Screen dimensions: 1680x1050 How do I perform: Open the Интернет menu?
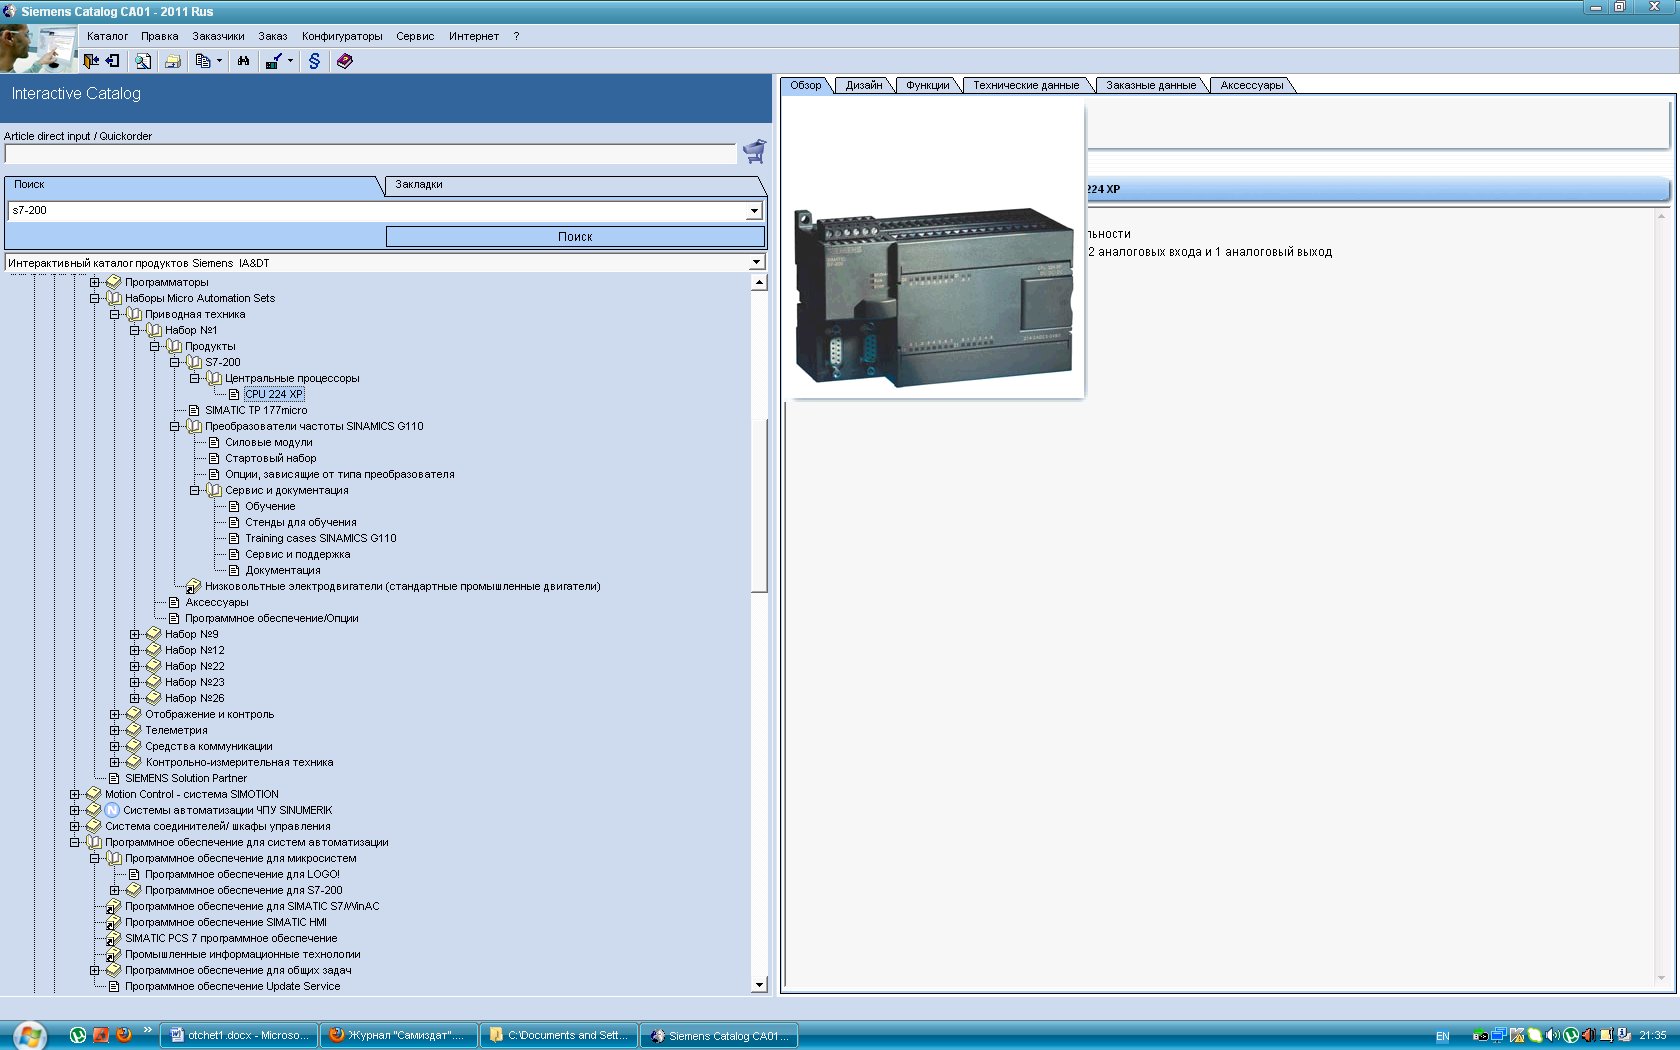tap(474, 36)
